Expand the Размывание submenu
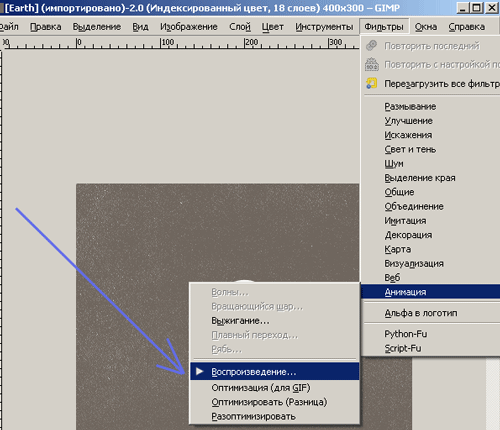500x430 pixels. pyautogui.click(x=431, y=107)
